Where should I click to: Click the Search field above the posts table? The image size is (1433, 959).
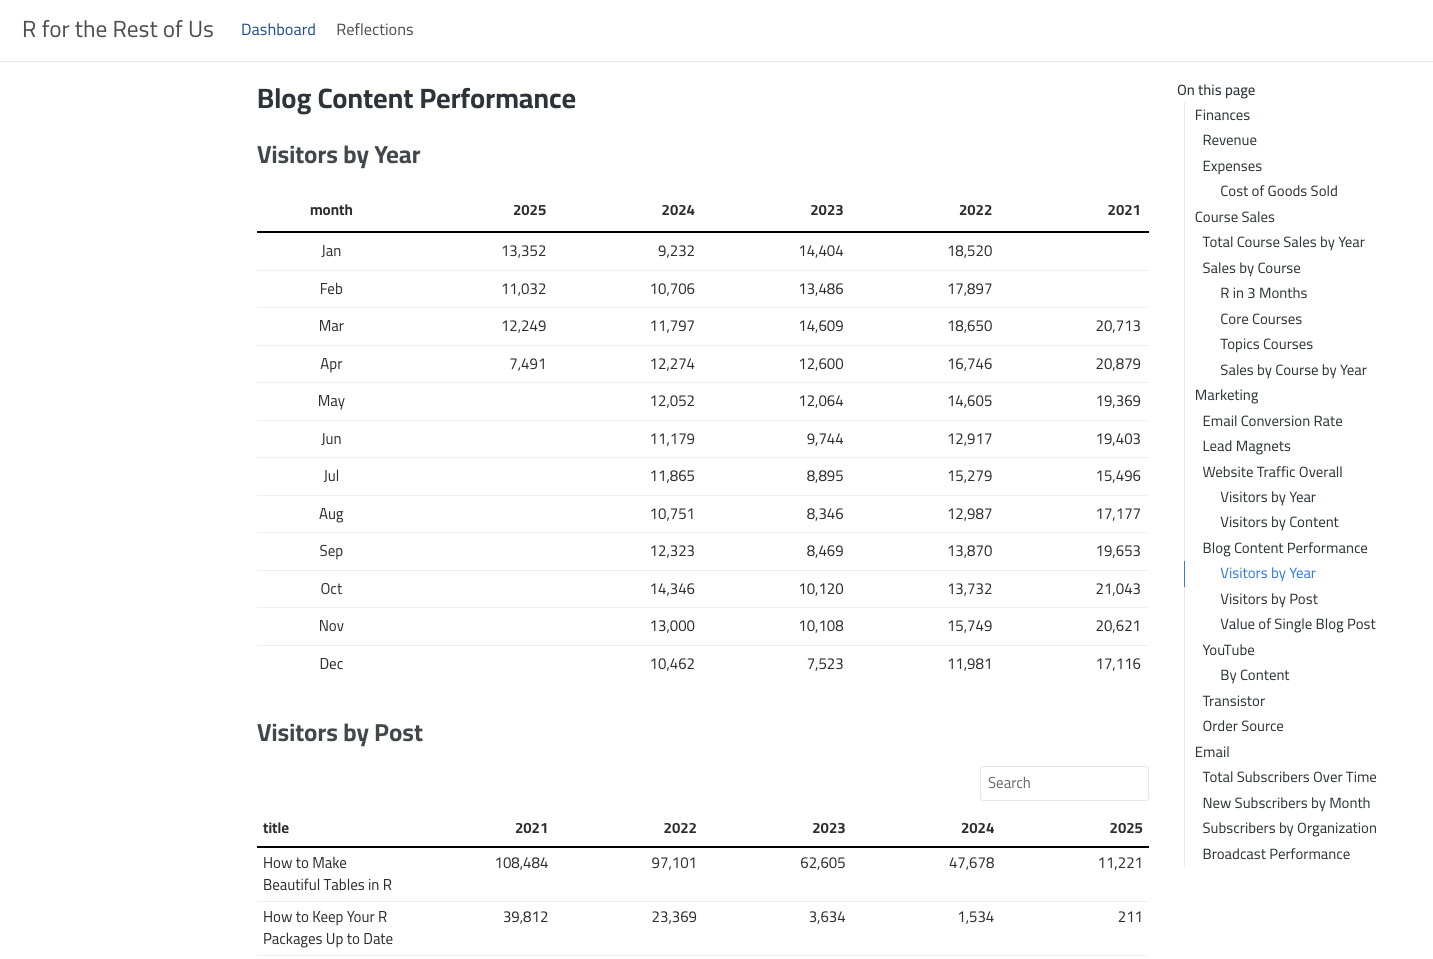1063,783
